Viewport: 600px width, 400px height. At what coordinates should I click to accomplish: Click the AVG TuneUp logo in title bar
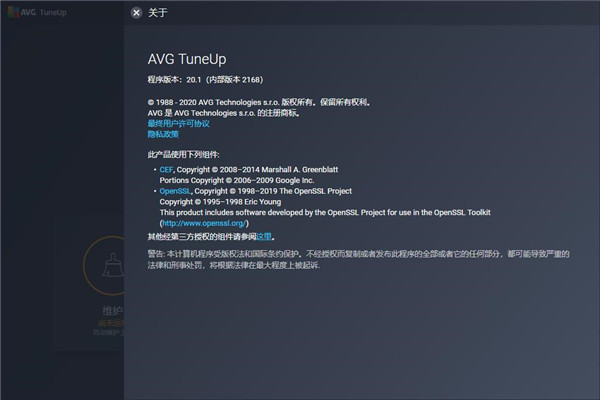(x=38, y=12)
